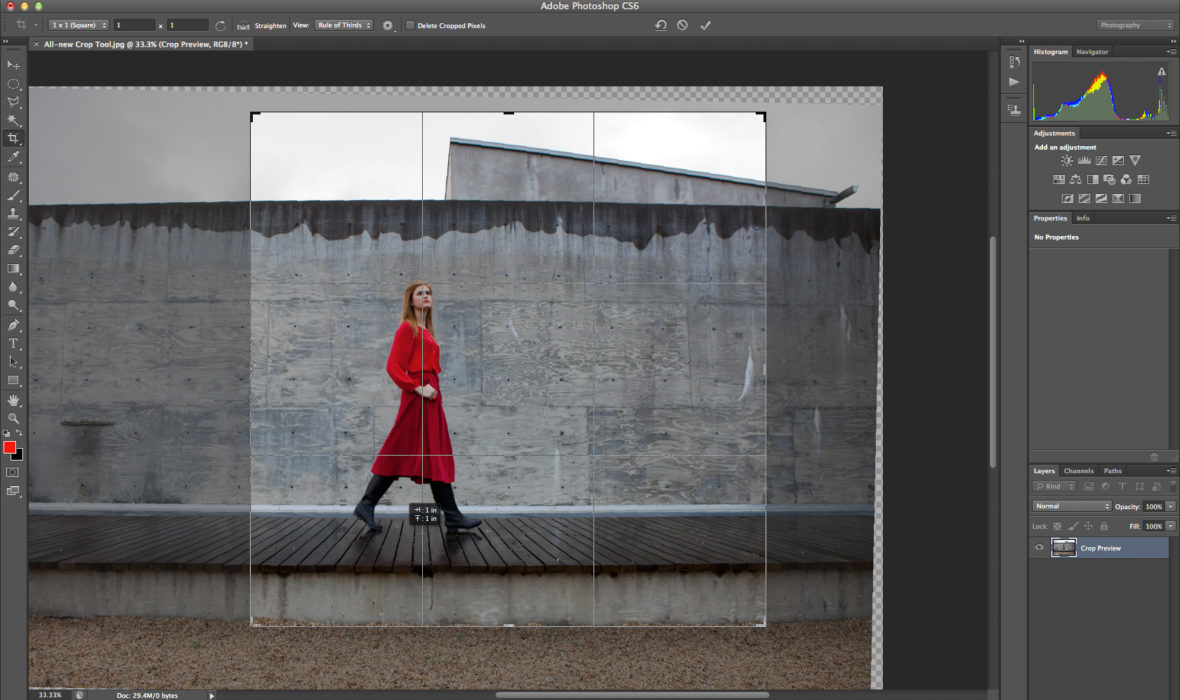Select the Hand tool
The height and width of the screenshot is (700, 1180).
(13, 400)
